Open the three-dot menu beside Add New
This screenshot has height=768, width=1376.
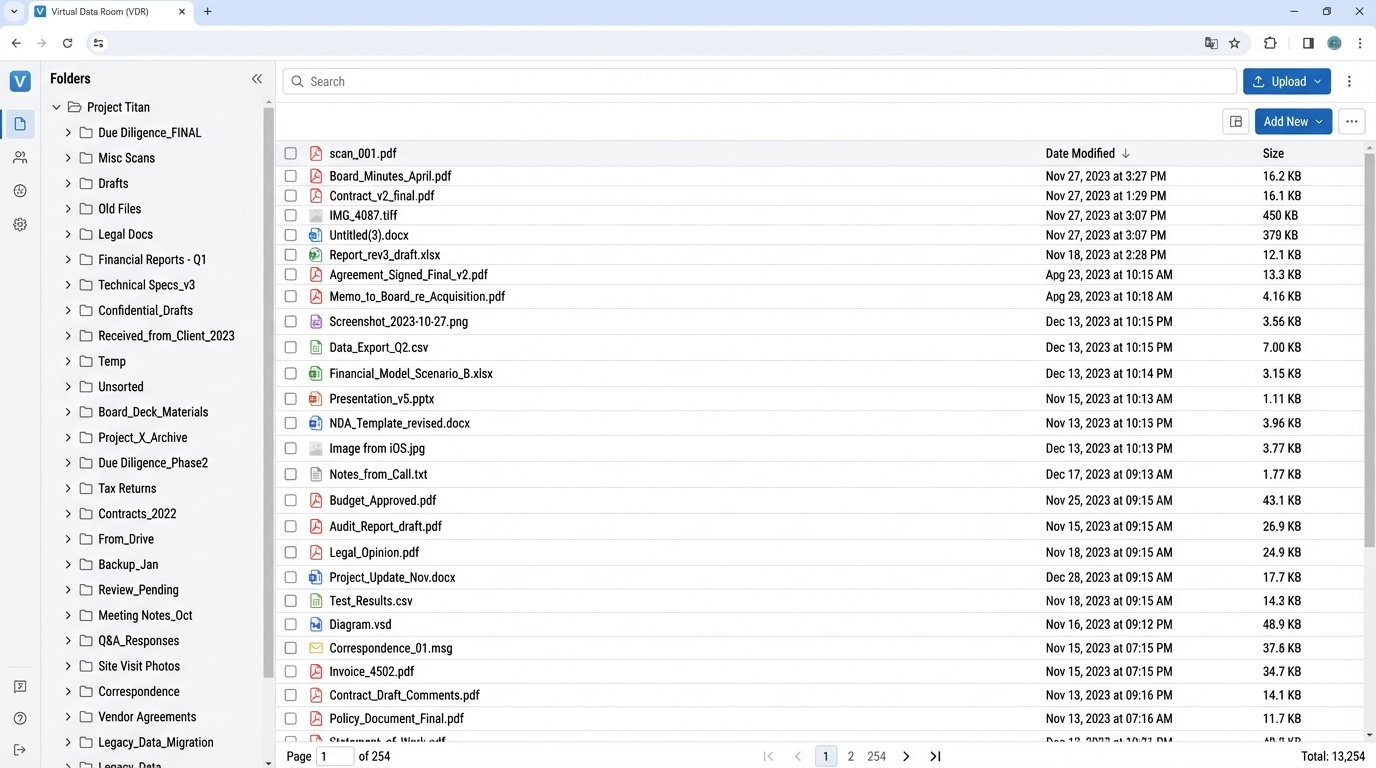coord(1351,121)
